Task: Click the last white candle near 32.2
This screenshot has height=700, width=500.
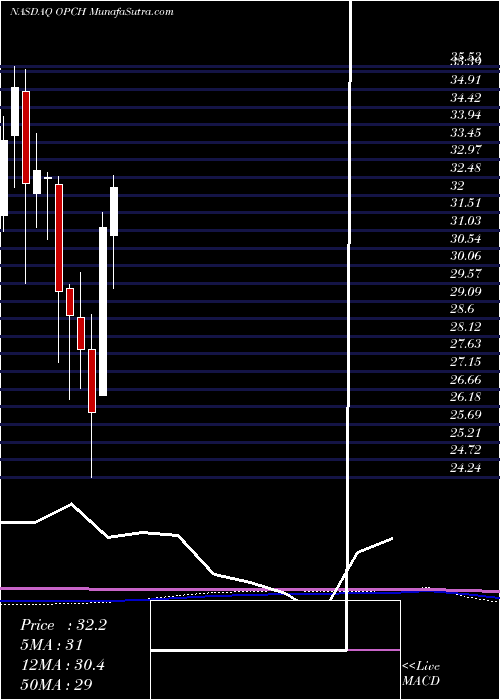Action: pos(114,211)
